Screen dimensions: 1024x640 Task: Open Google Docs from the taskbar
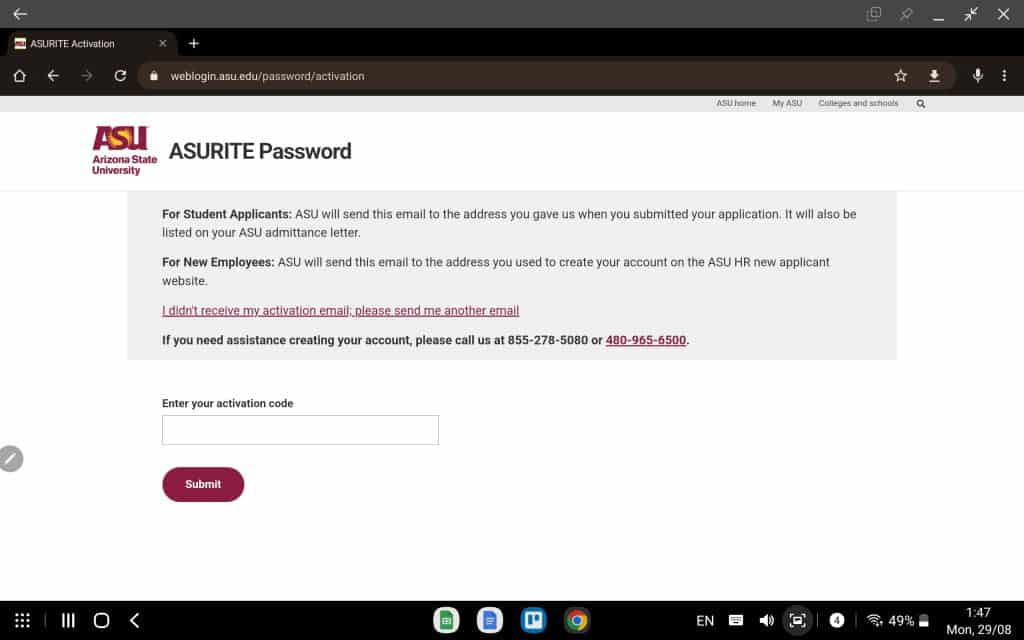click(x=489, y=620)
